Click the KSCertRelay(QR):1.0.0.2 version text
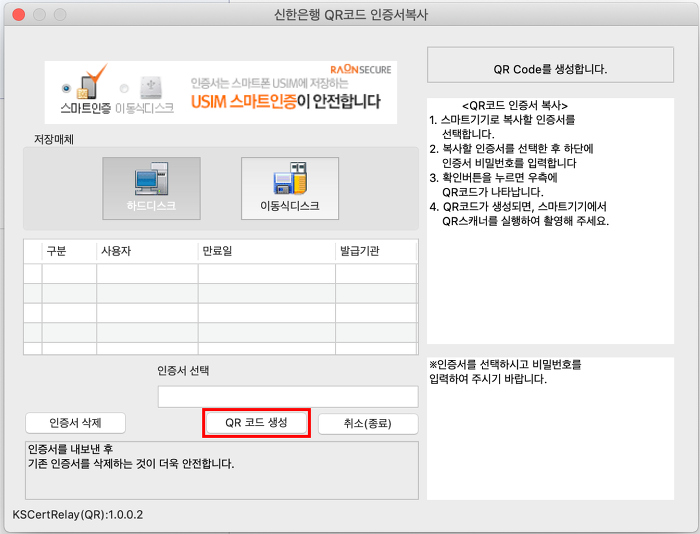 point(78,515)
